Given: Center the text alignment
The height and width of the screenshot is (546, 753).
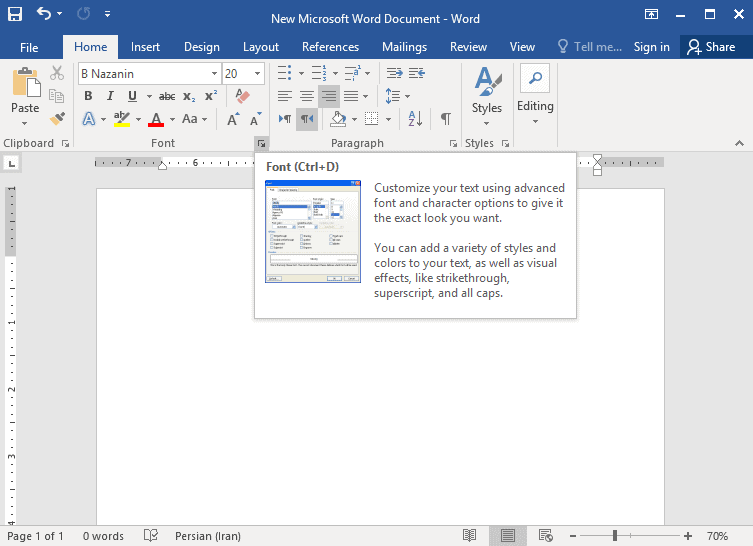Looking at the screenshot, I should pyautogui.click(x=306, y=96).
